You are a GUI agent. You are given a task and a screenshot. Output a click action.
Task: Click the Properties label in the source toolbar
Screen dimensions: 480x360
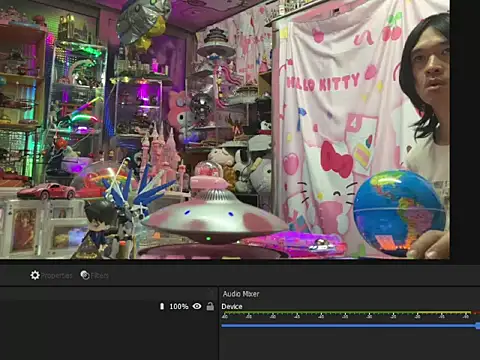coord(56,276)
